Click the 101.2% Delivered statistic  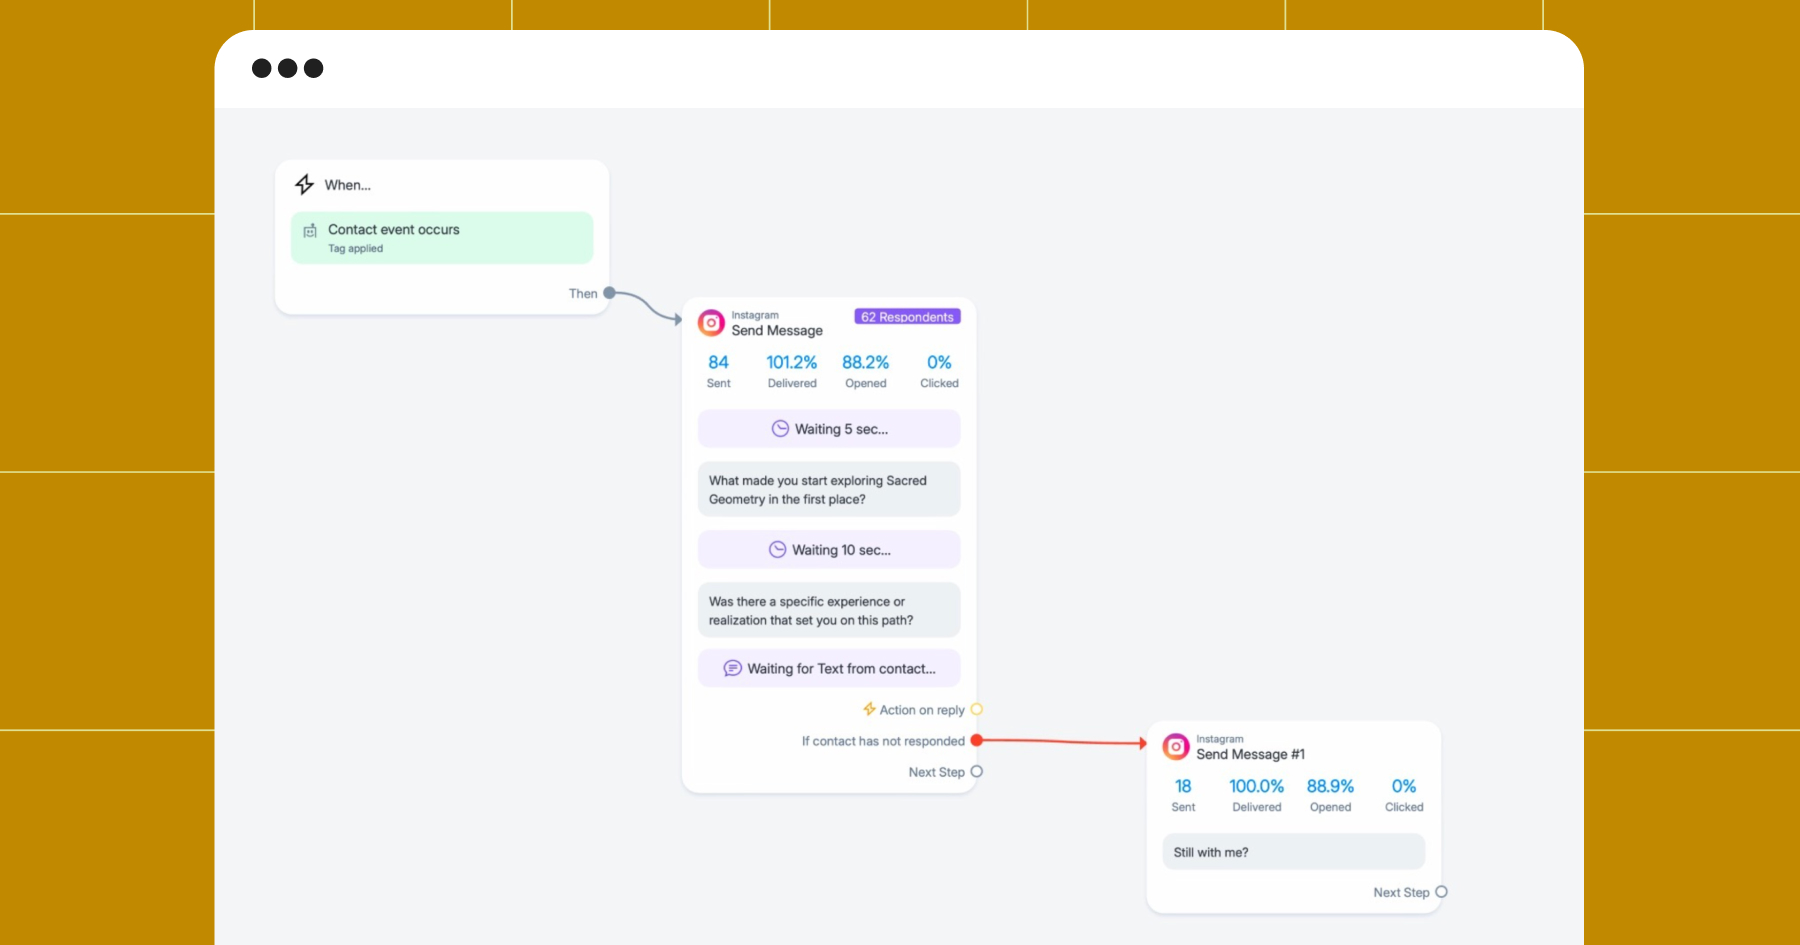pos(792,371)
